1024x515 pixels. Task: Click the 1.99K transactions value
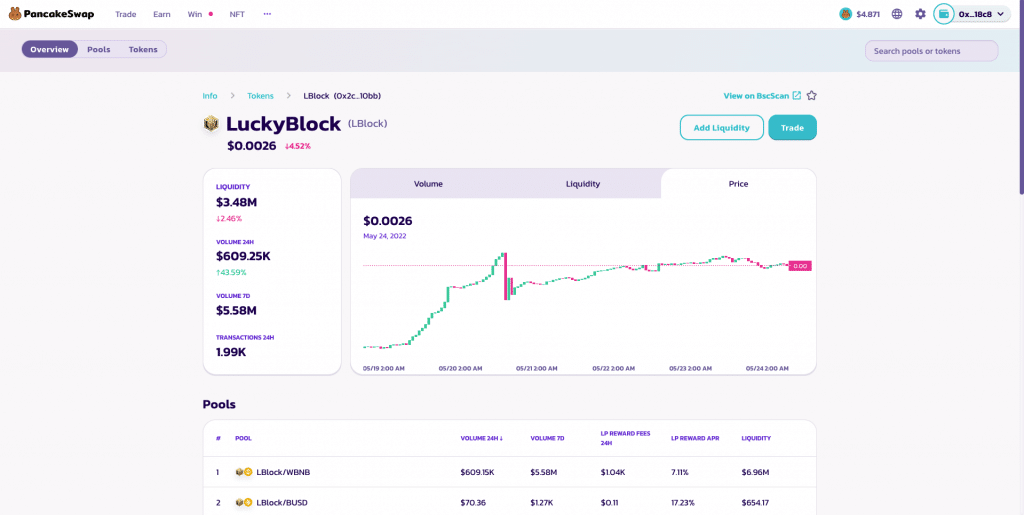click(231, 352)
